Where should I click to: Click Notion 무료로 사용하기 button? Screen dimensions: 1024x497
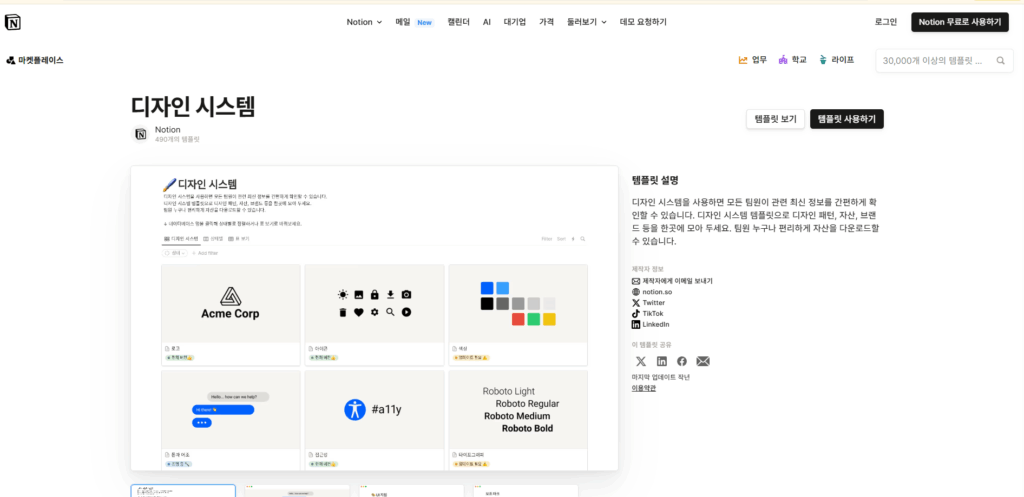[x=959, y=22]
